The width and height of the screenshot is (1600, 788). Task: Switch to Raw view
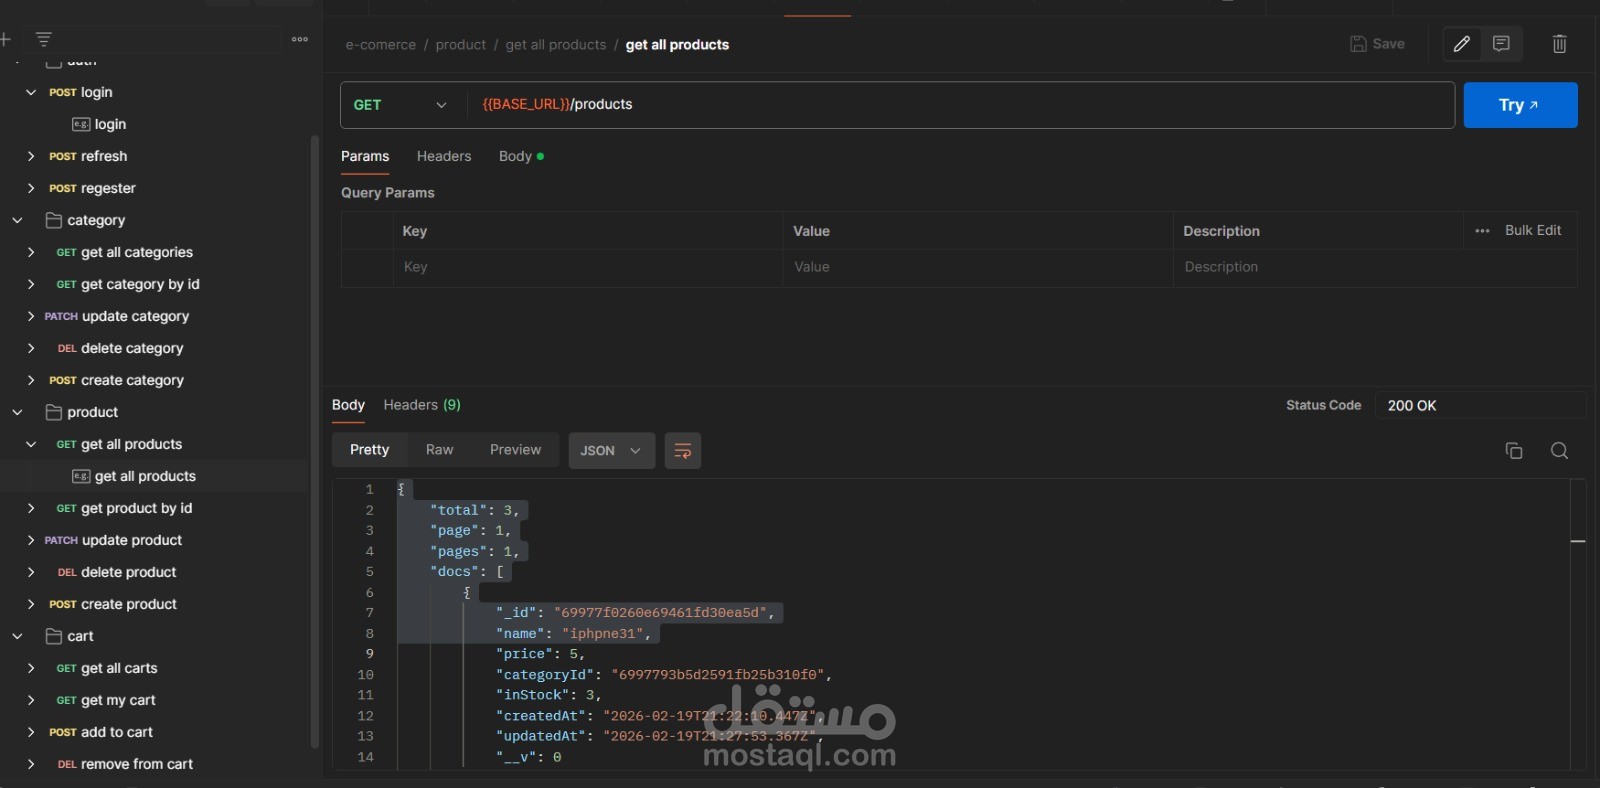[439, 450]
